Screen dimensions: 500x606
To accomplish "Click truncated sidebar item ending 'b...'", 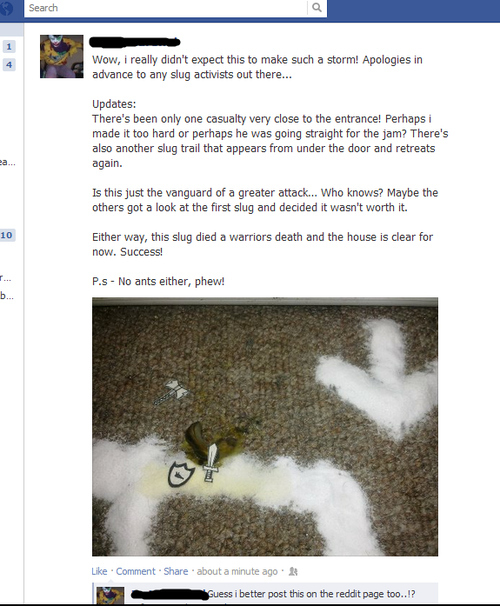I will coord(7,296).
